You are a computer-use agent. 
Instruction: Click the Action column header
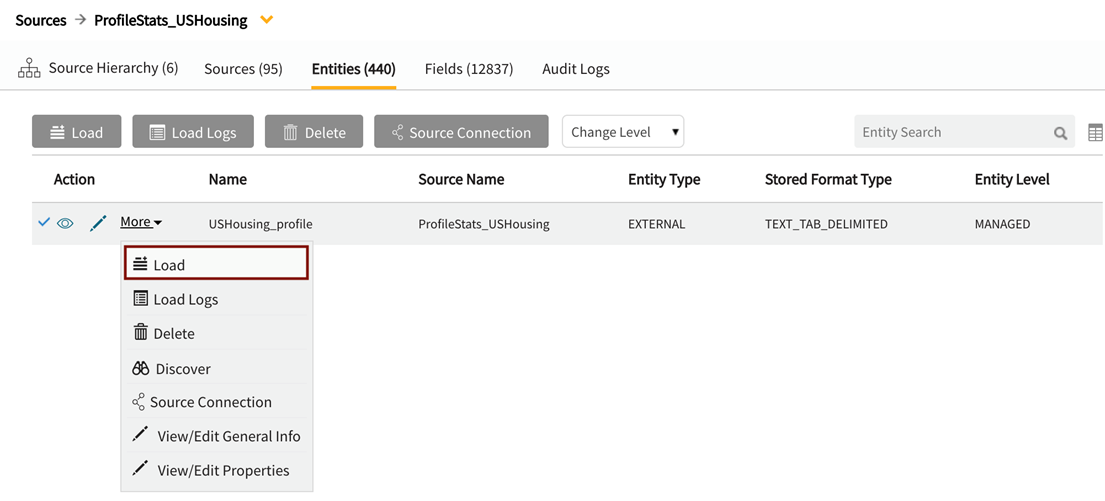74,180
